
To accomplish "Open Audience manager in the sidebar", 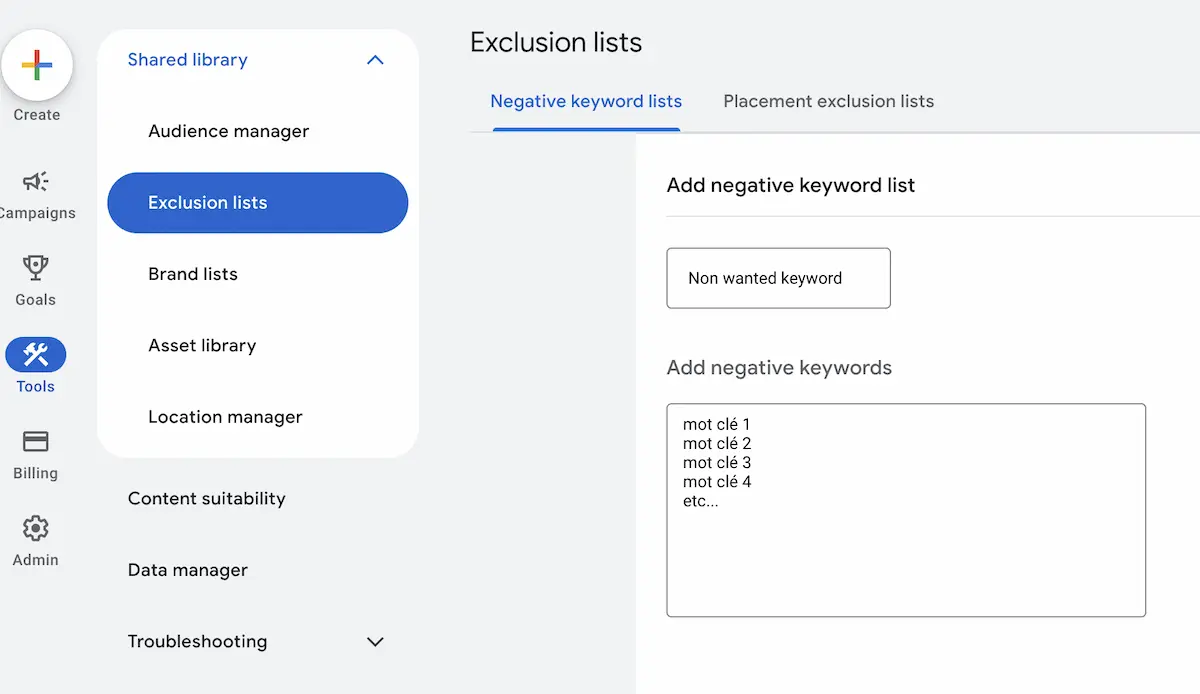I will (x=229, y=131).
